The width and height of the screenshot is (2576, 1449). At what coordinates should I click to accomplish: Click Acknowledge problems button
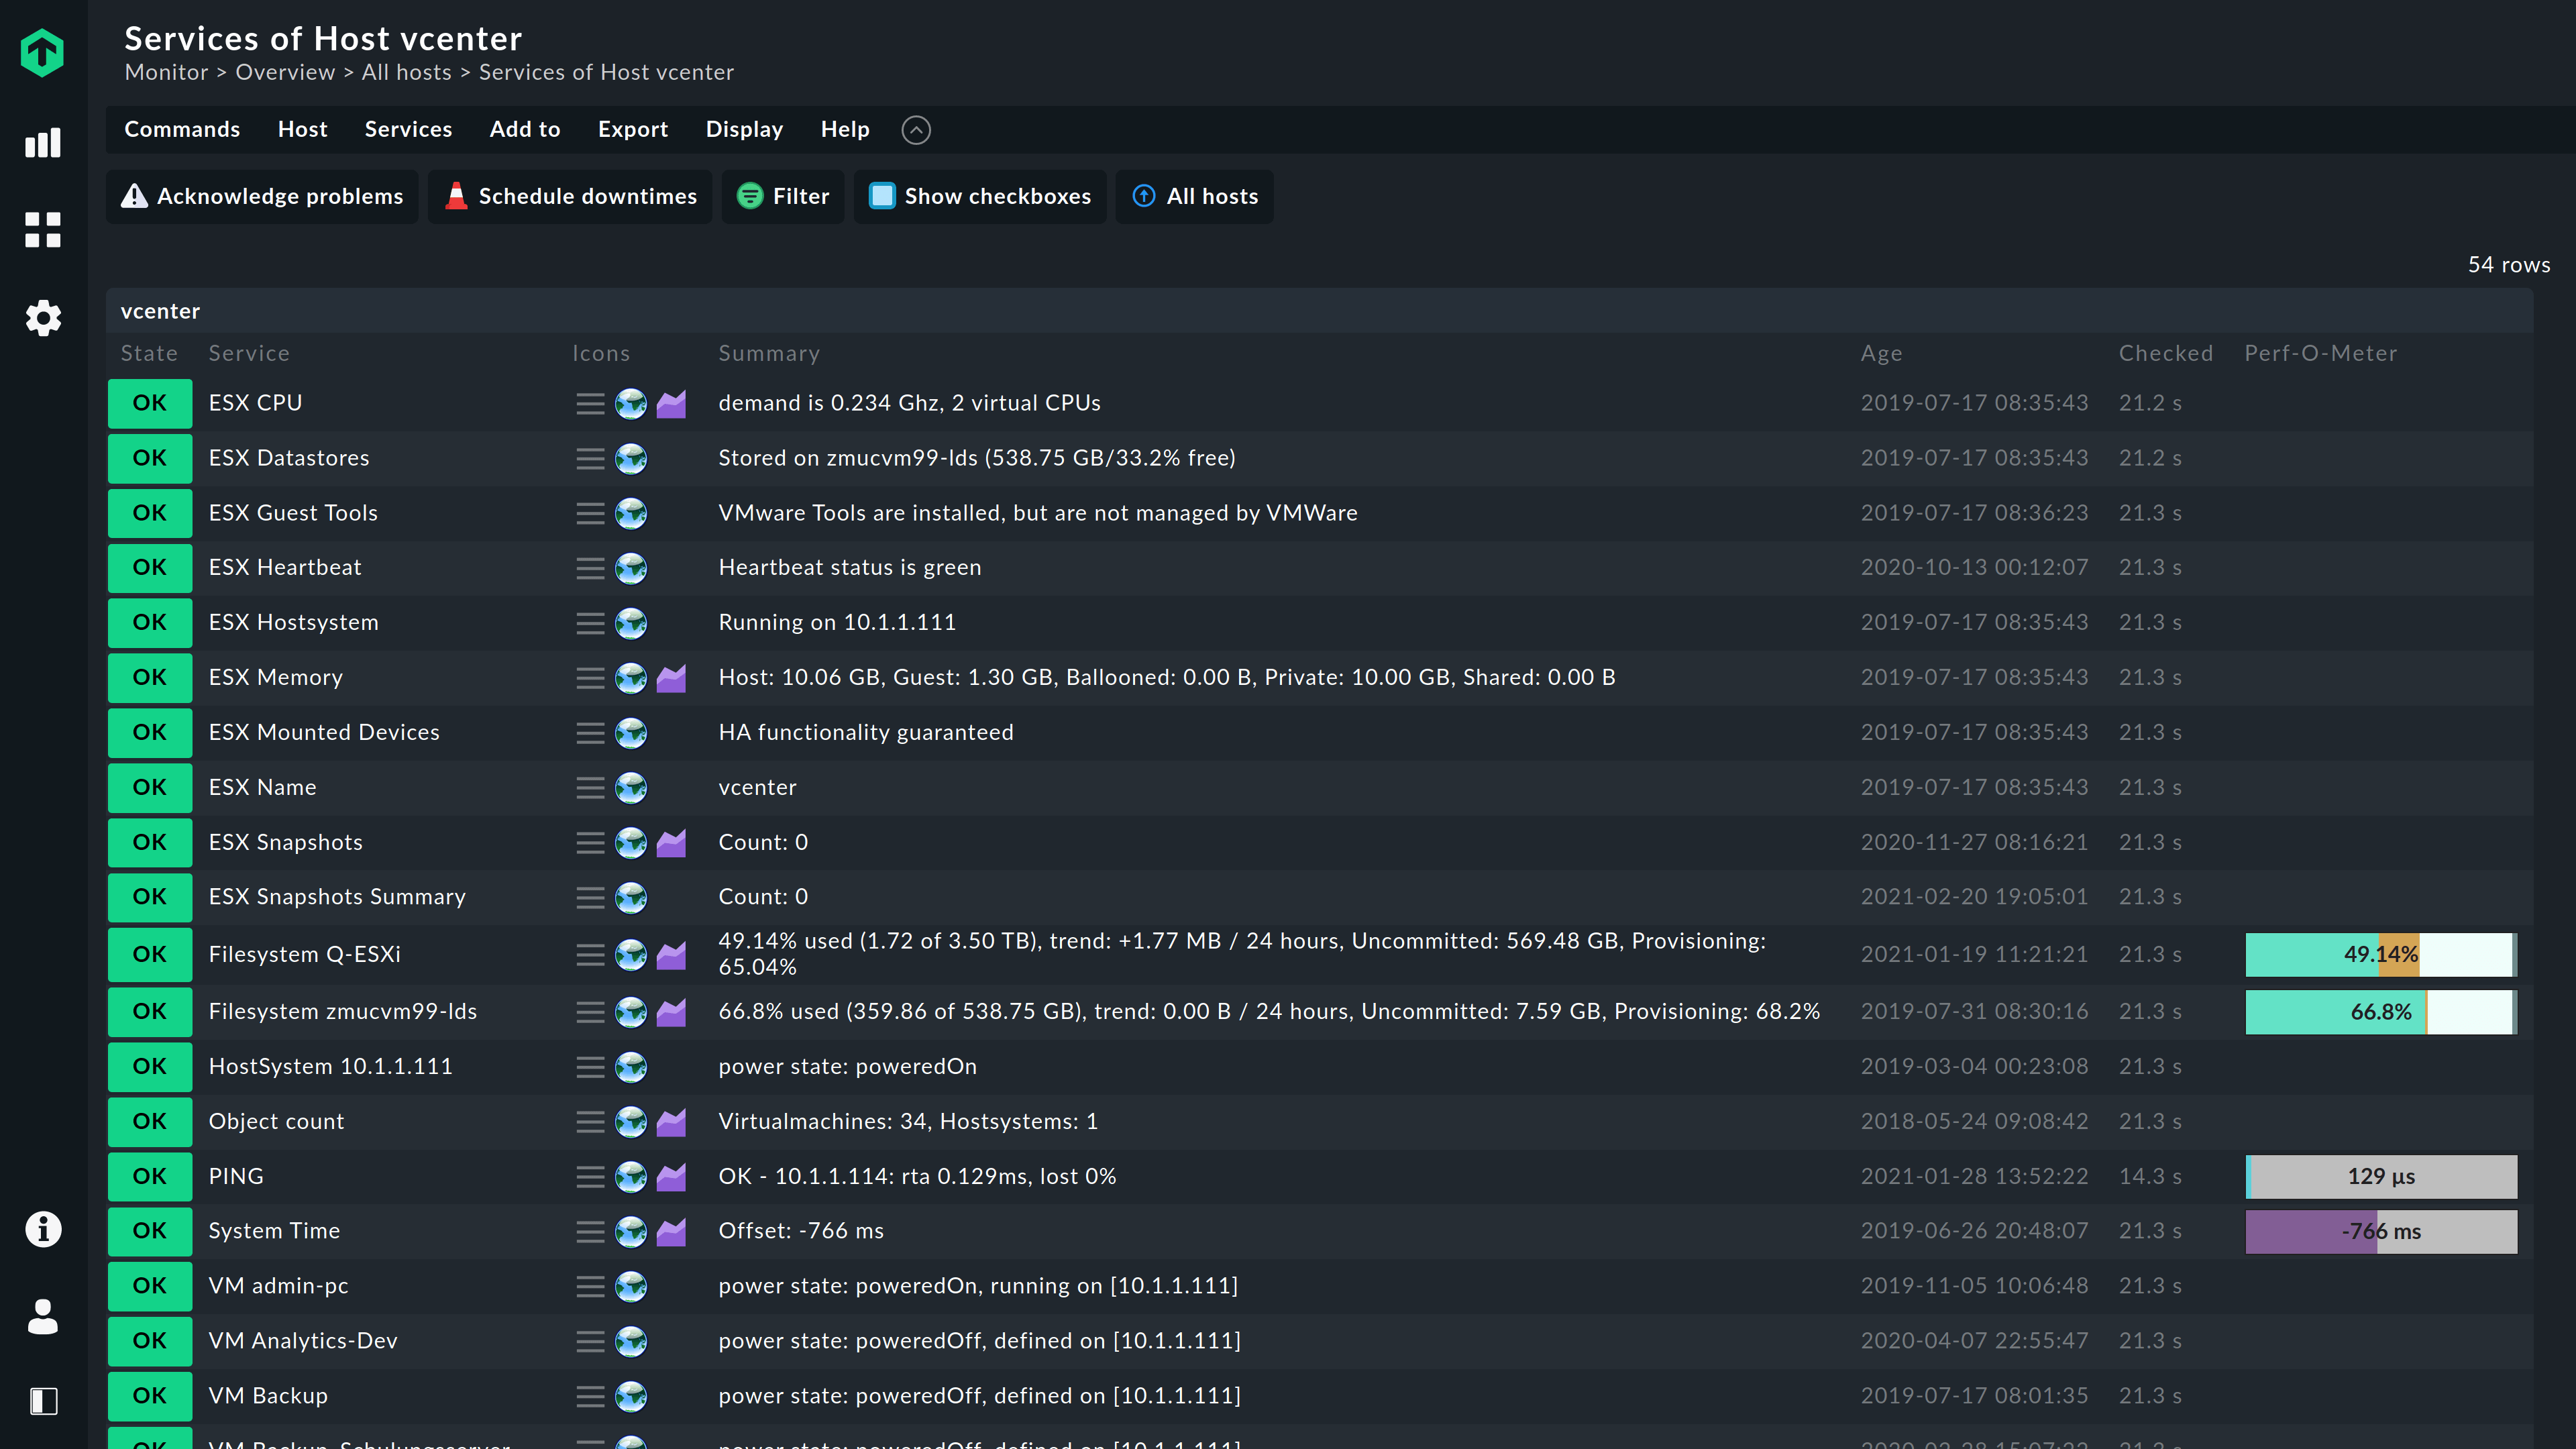pos(262,196)
